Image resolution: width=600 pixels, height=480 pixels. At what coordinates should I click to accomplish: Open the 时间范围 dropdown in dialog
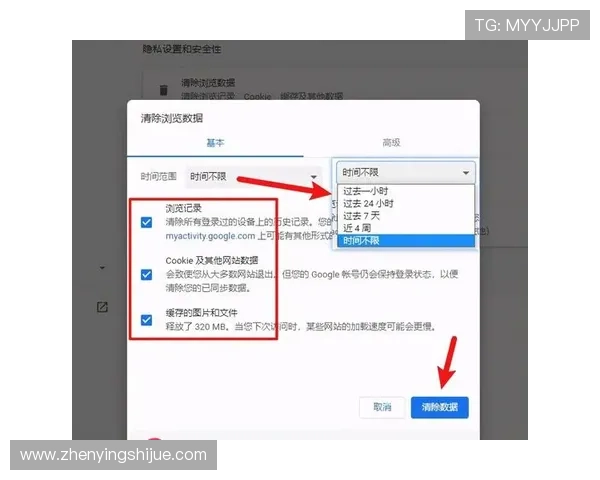coord(253,176)
